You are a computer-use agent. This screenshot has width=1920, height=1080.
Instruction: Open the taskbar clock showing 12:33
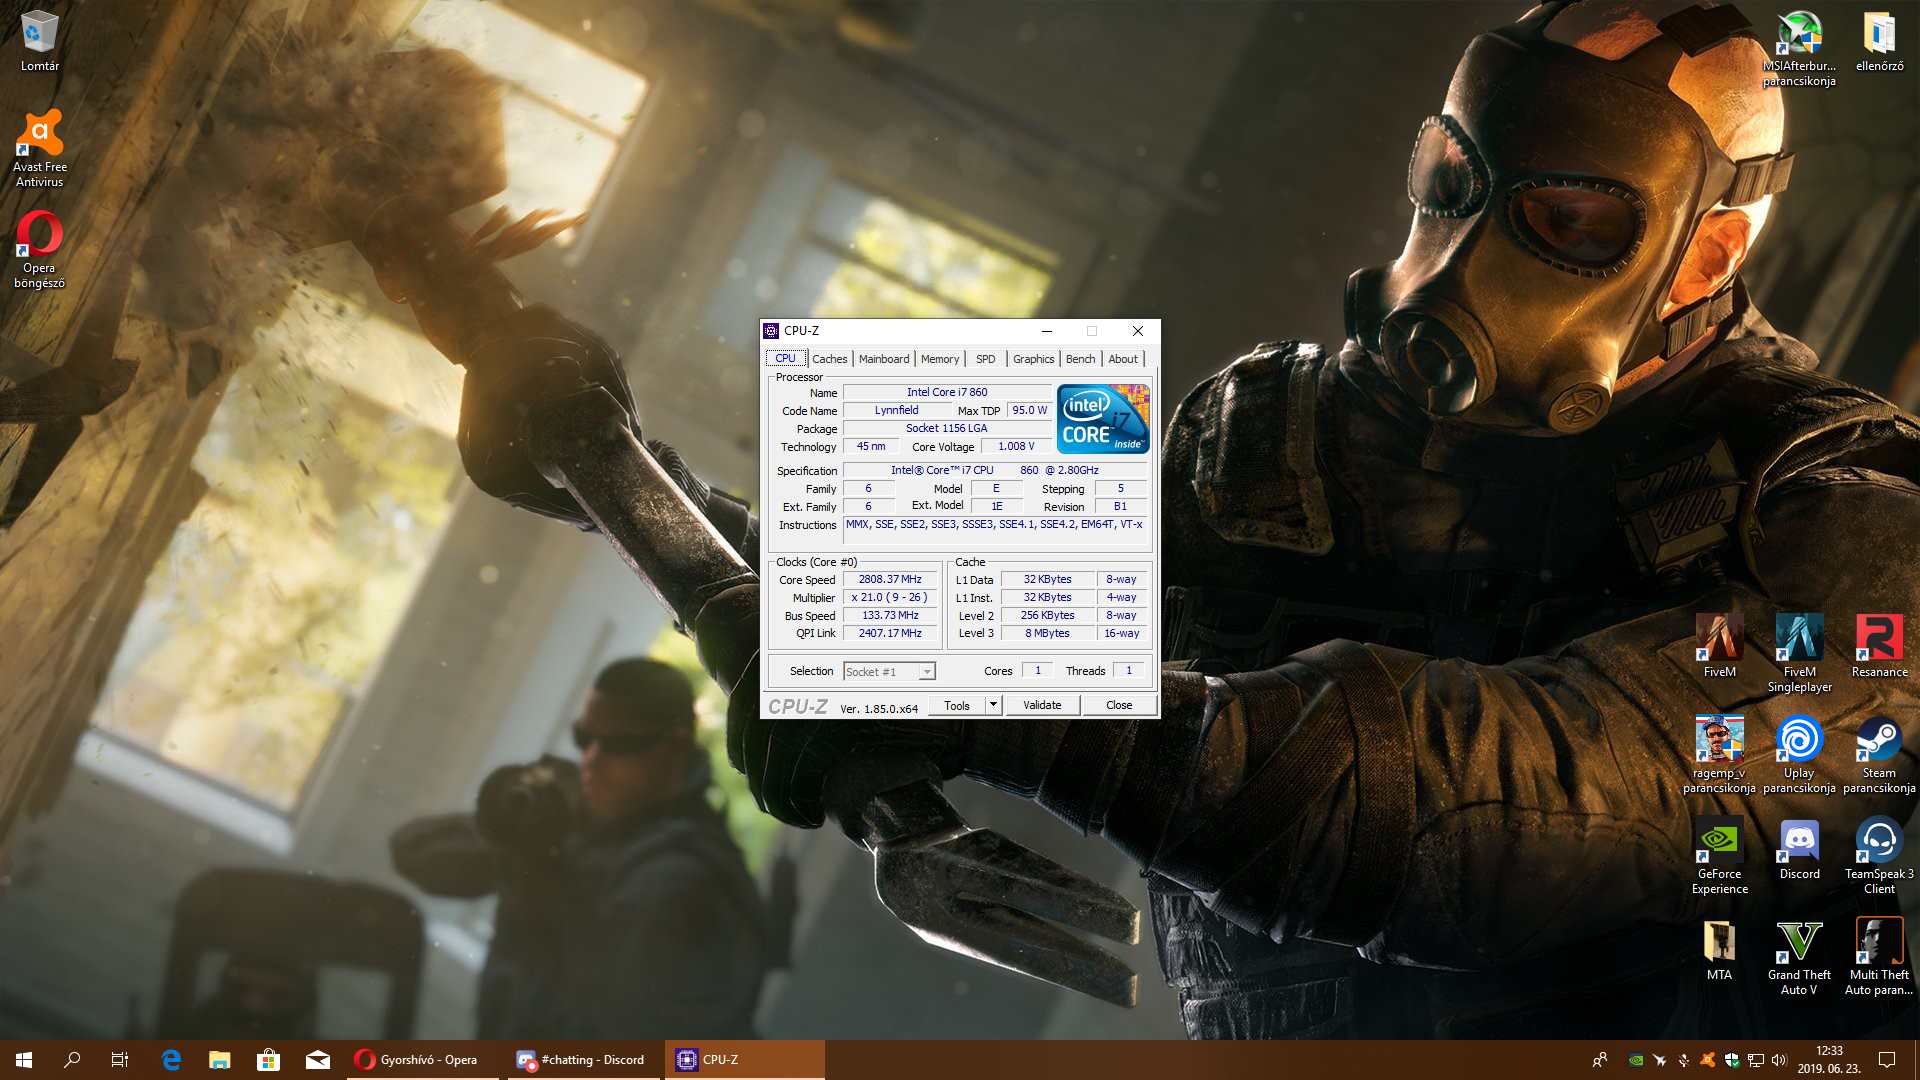tap(1829, 1060)
